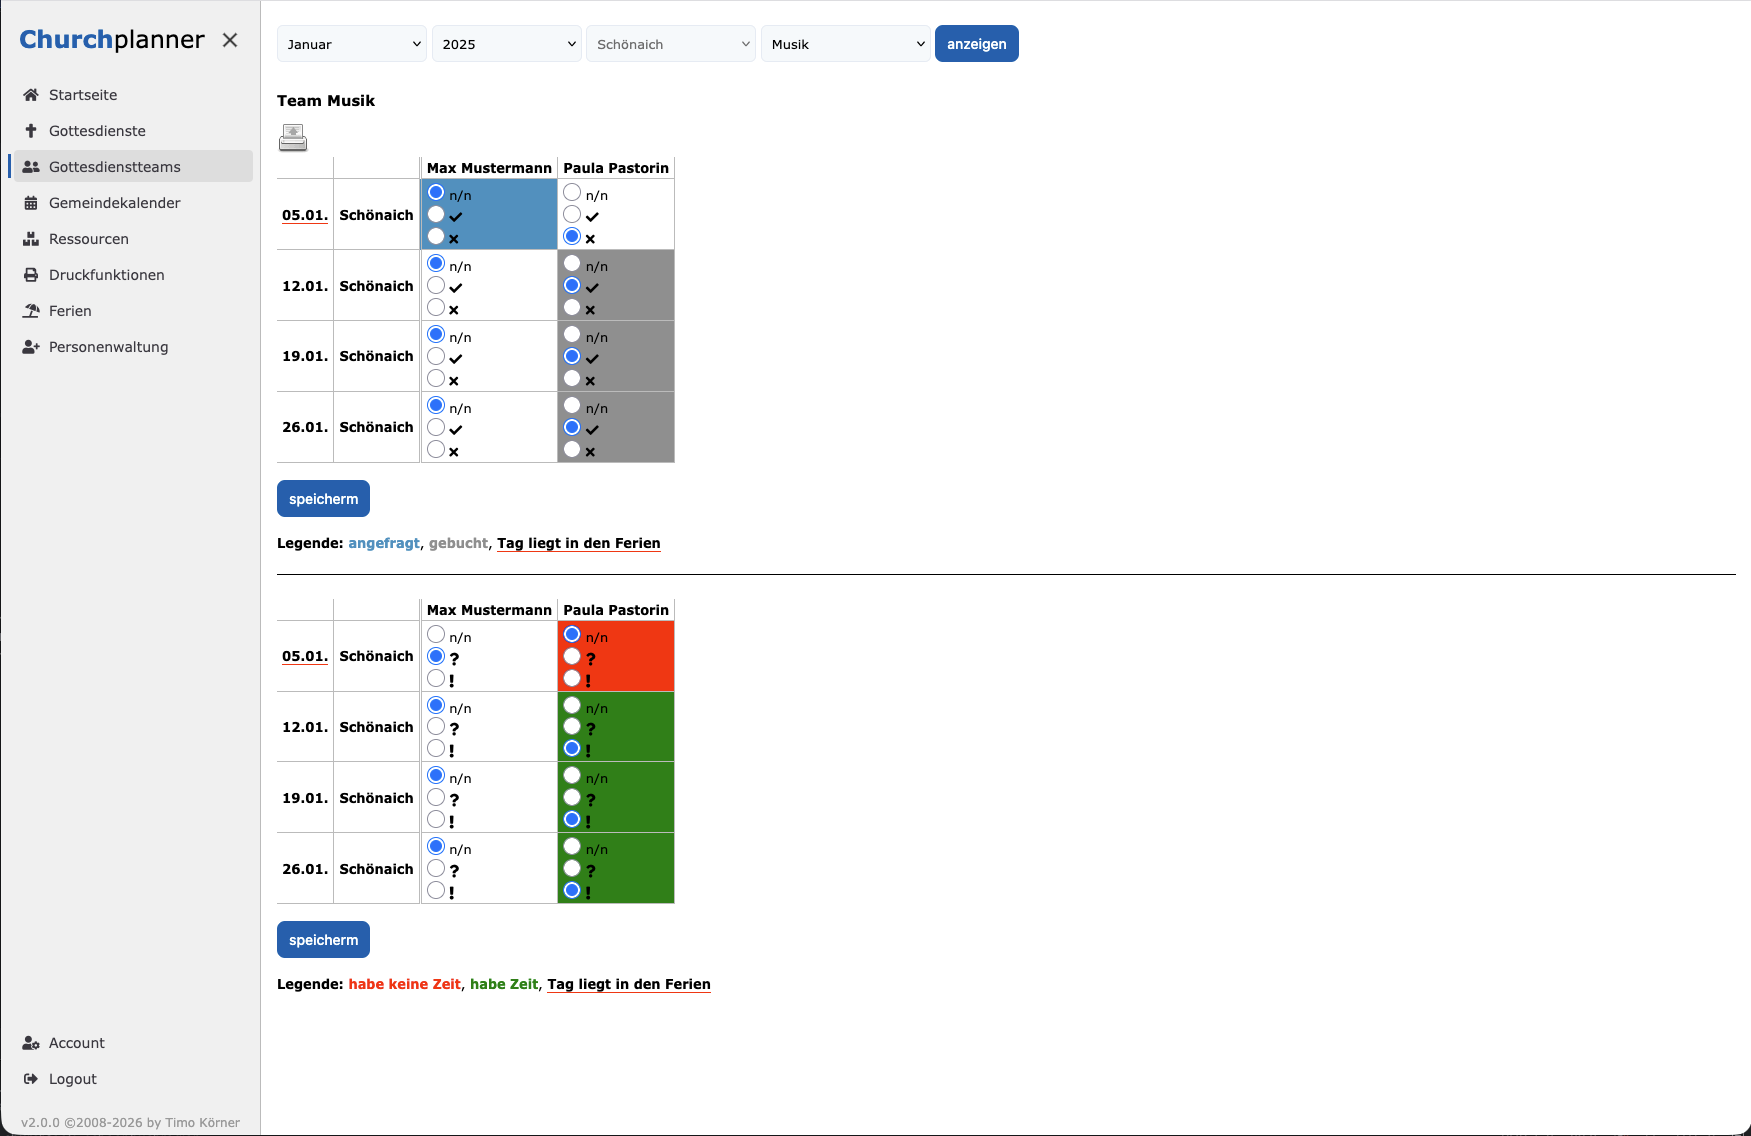Click the Ferien beach umbrella icon
This screenshot has height=1136, width=1751.
pyautogui.click(x=31, y=311)
